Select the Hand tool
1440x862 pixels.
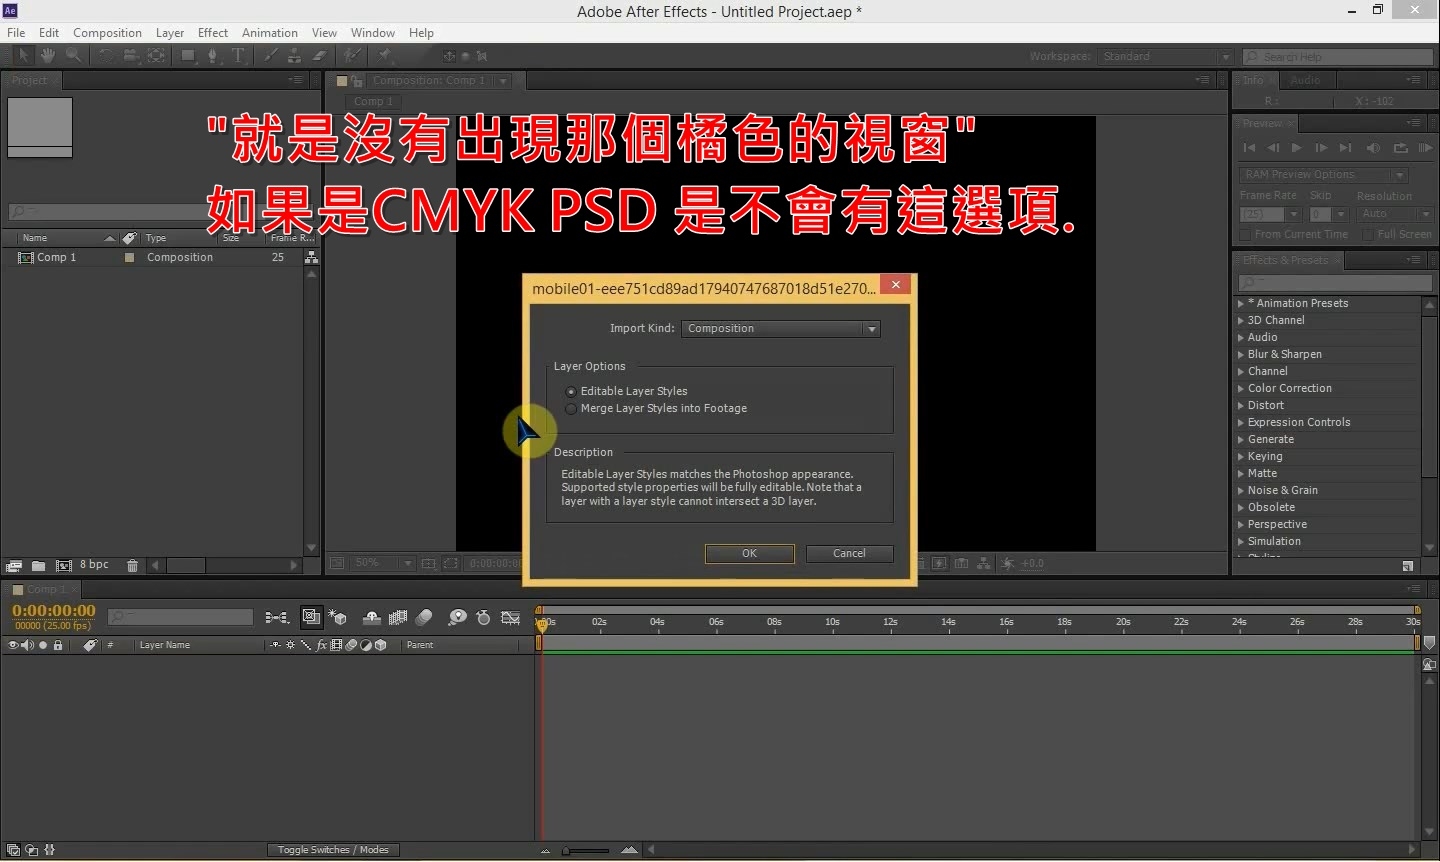coord(48,56)
